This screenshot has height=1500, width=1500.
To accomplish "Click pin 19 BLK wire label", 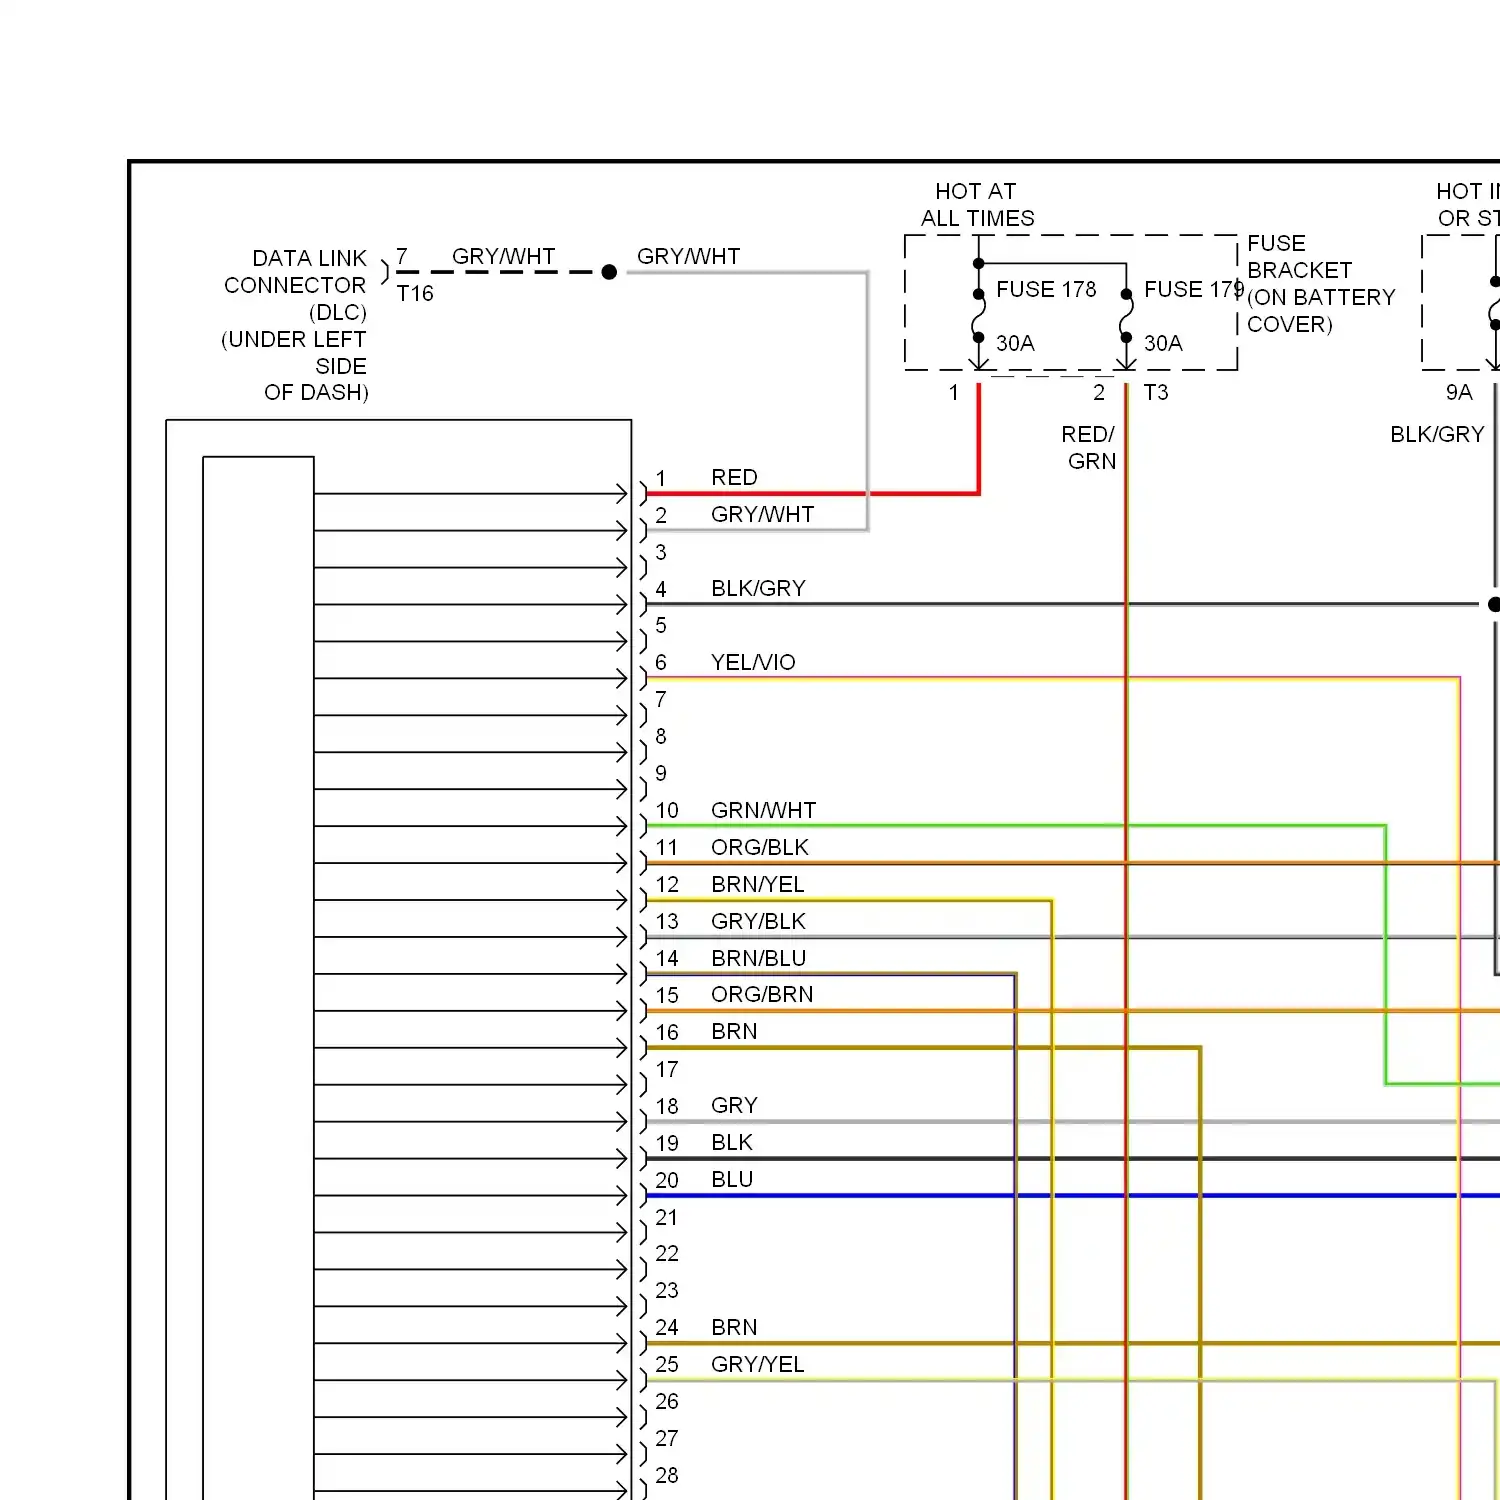I will 732,1142.
